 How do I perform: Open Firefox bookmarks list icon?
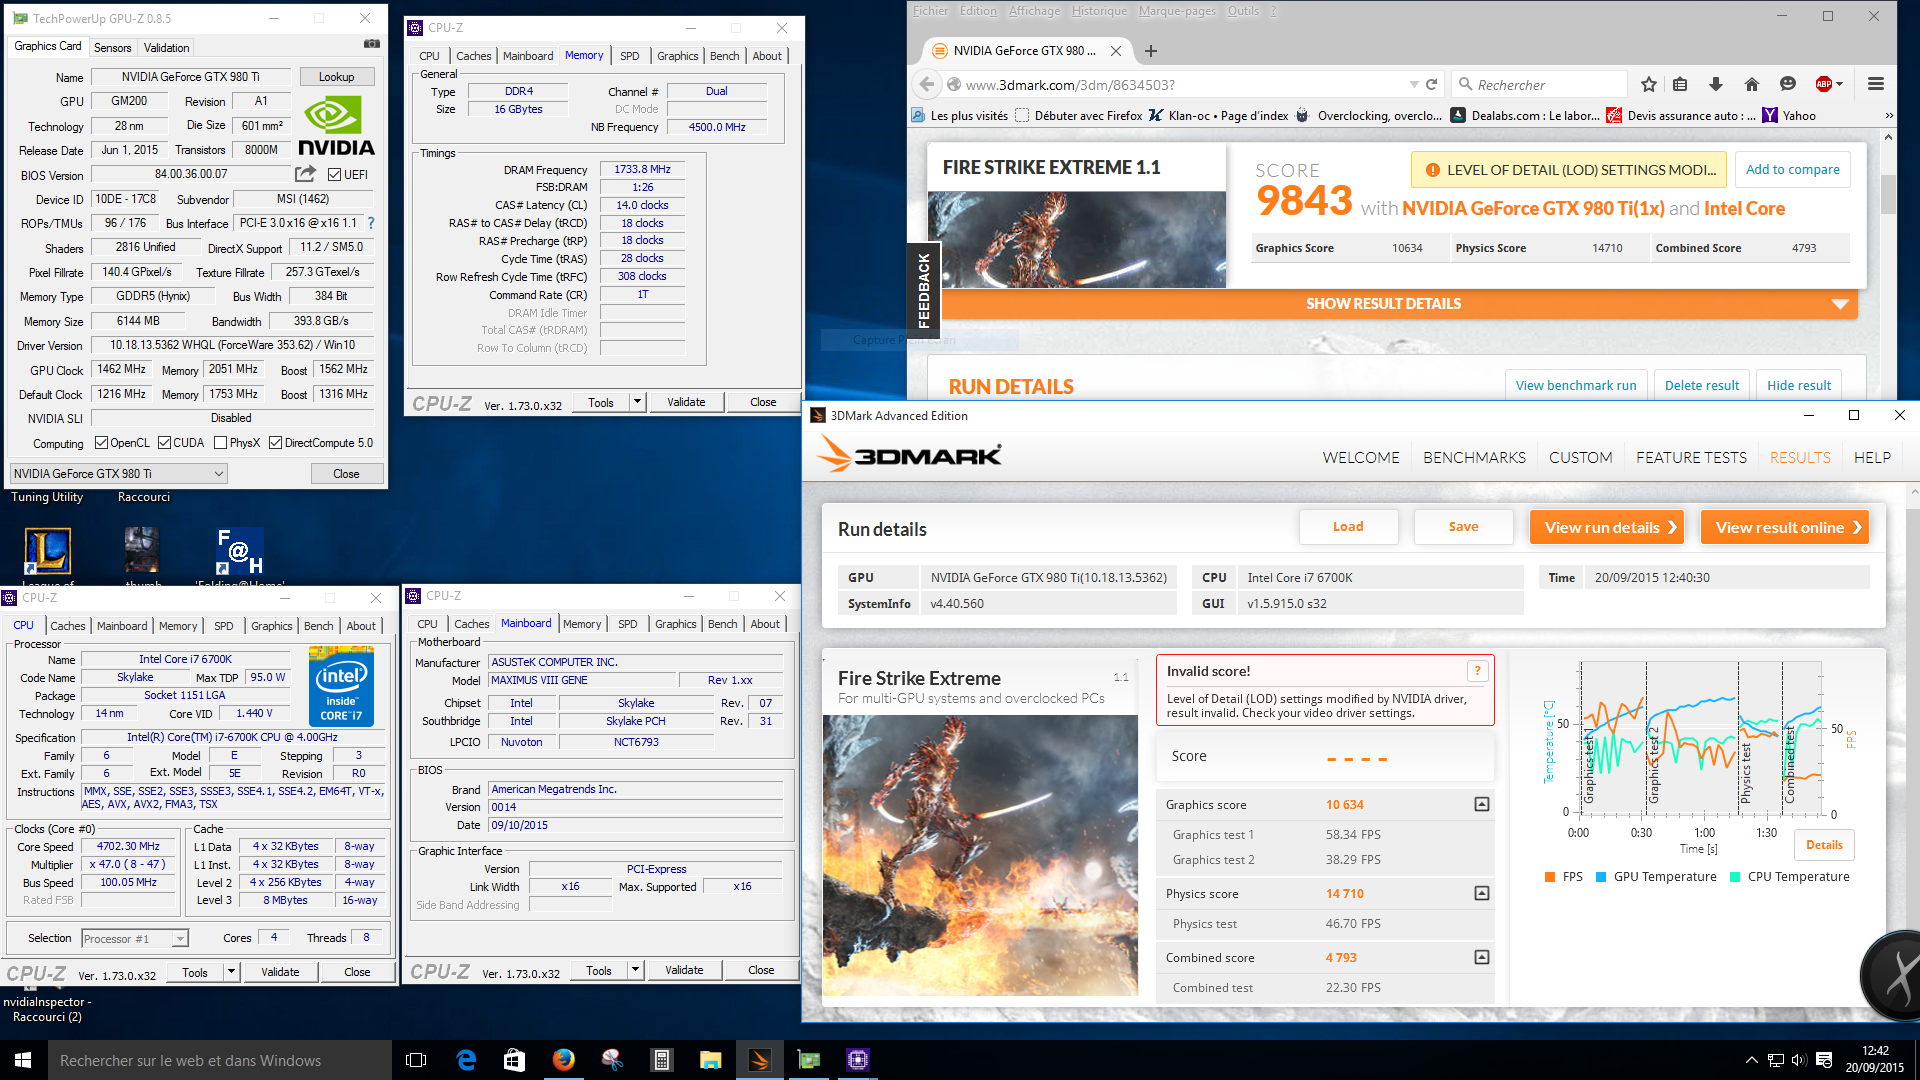point(1680,85)
